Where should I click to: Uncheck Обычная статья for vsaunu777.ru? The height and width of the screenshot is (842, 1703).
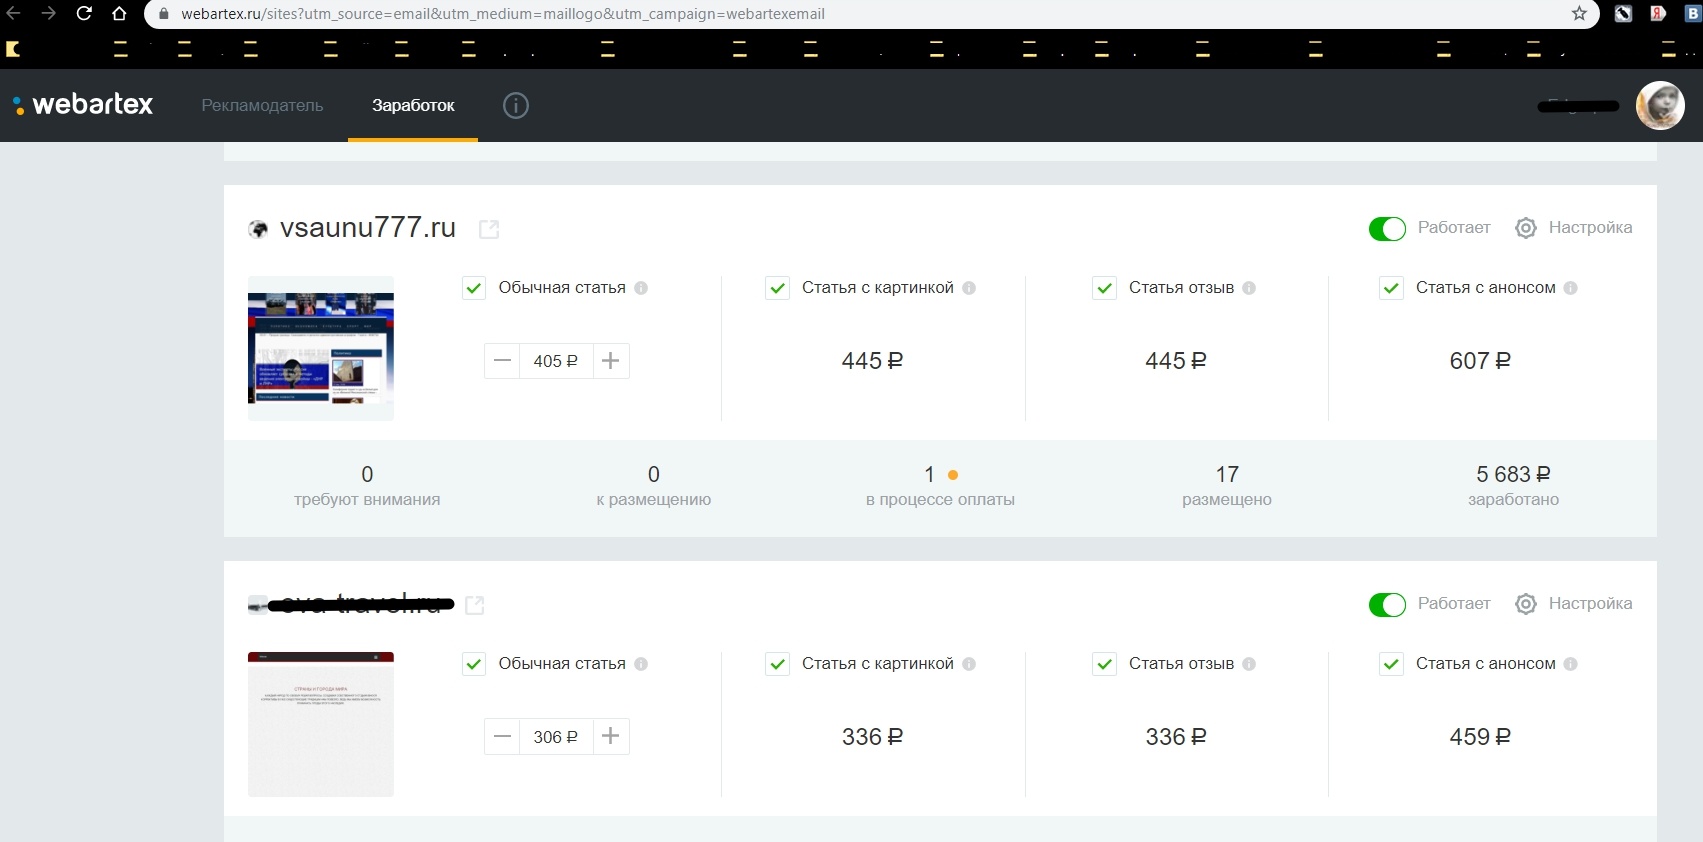(474, 288)
